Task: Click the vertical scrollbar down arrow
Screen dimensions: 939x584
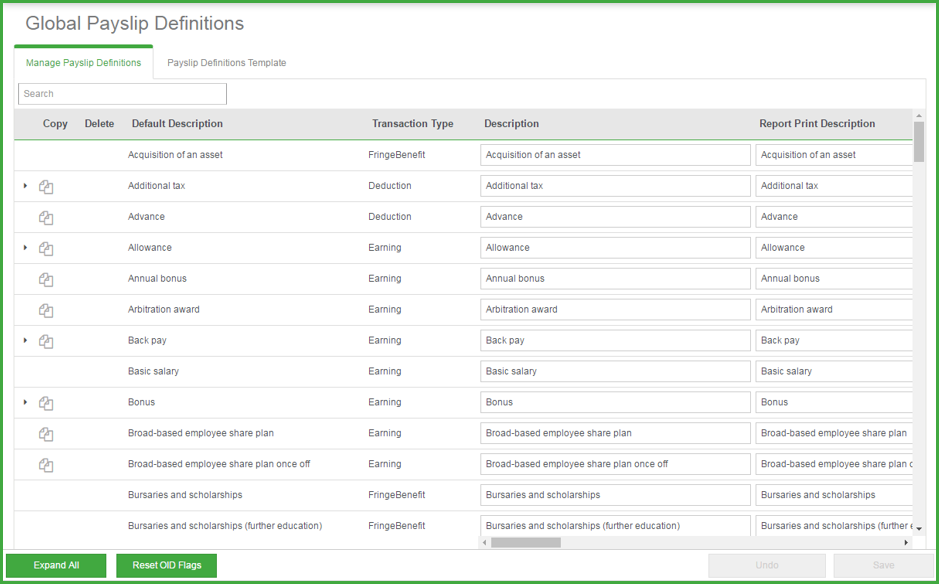Action: pyautogui.click(x=919, y=529)
